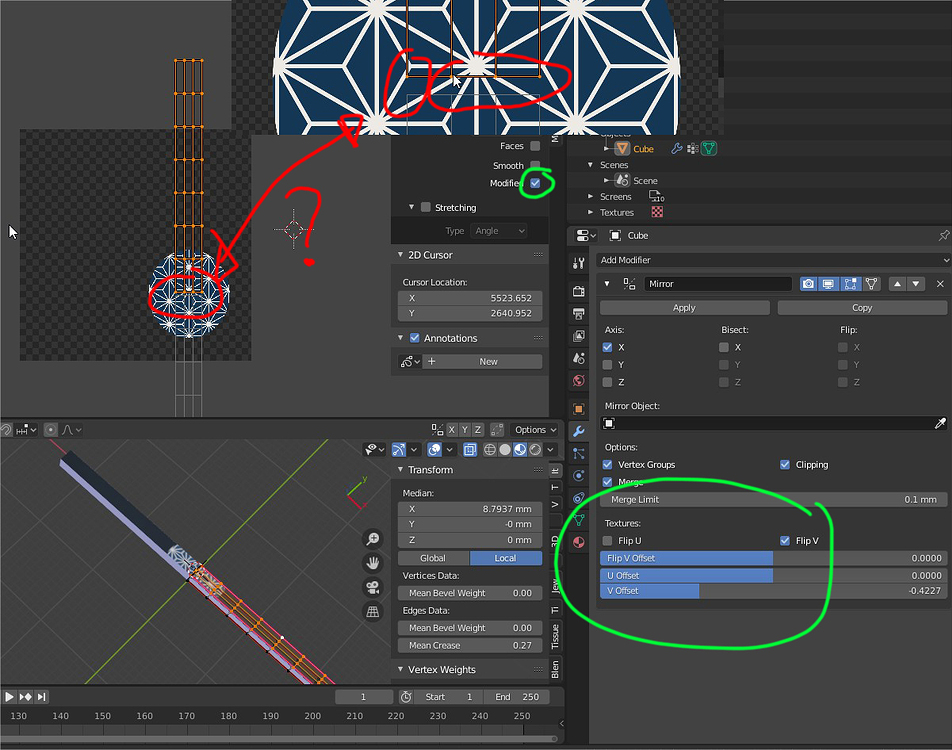Open the Modifiers wrench tab
Screen dimensions: 952x750
pos(579,431)
